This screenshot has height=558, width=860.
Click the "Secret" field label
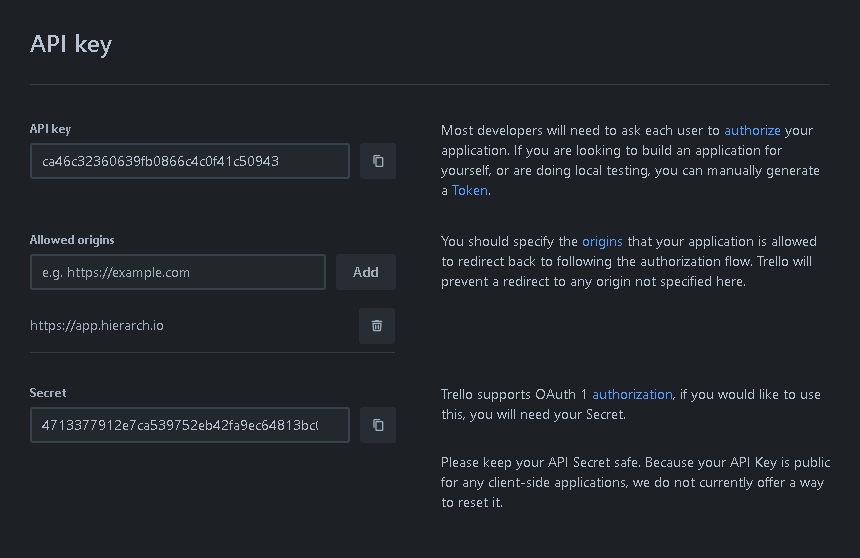pos(48,393)
